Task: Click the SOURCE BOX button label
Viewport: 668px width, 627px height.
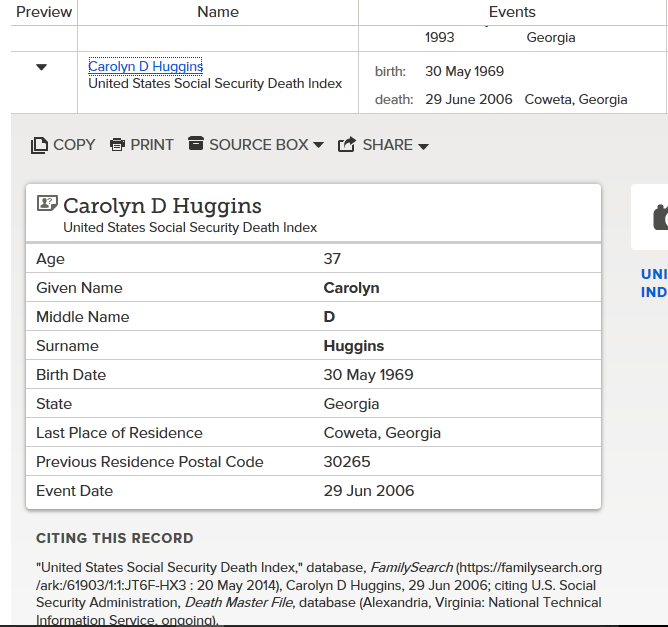Action: coord(259,145)
